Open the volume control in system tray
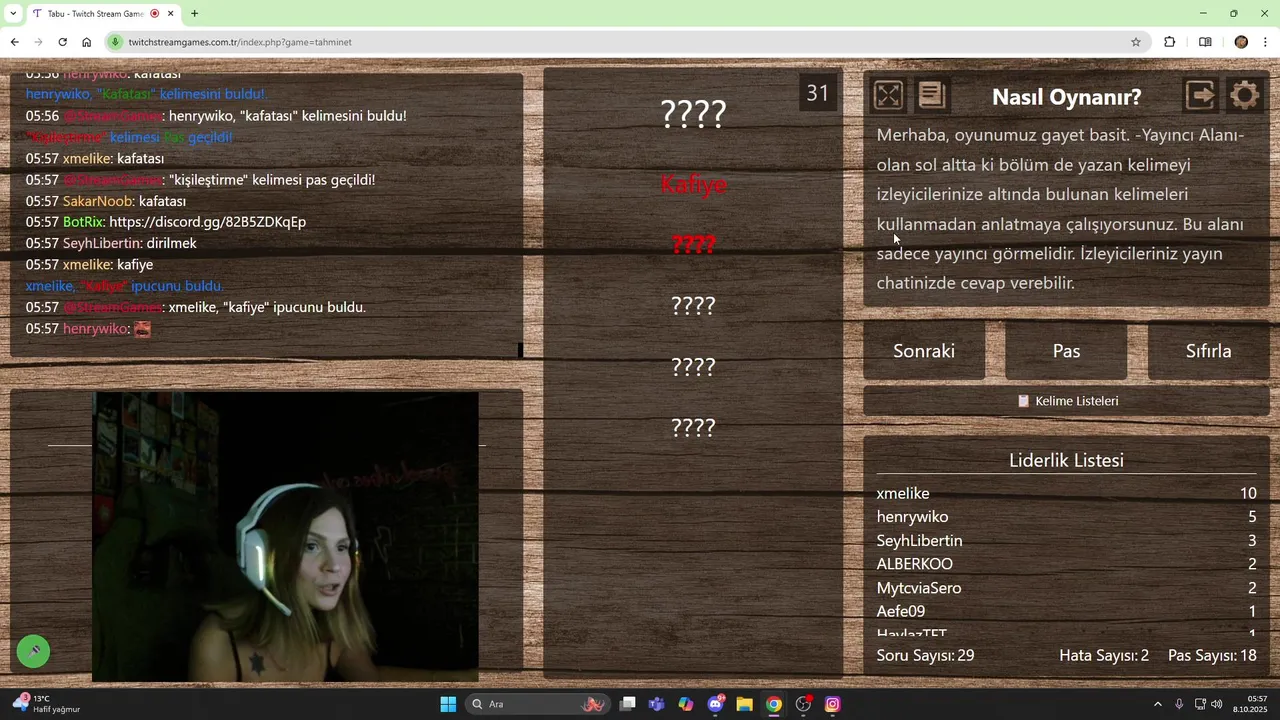The width and height of the screenshot is (1280, 720). pyautogui.click(x=1217, y=704)
